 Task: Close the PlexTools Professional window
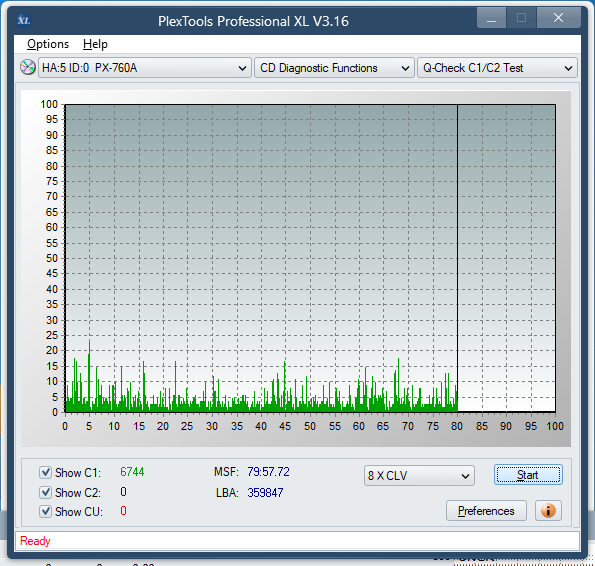pyautogui.click(x=559, y=18)
